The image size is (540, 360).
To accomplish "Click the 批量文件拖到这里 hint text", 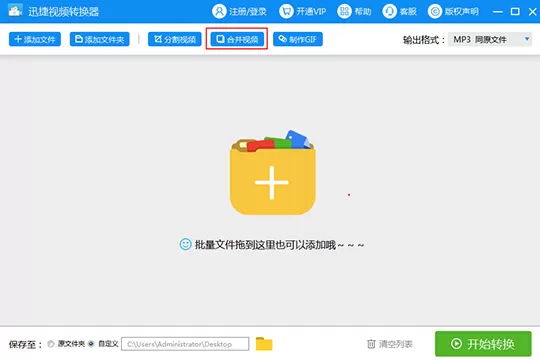I will (279, 245).
